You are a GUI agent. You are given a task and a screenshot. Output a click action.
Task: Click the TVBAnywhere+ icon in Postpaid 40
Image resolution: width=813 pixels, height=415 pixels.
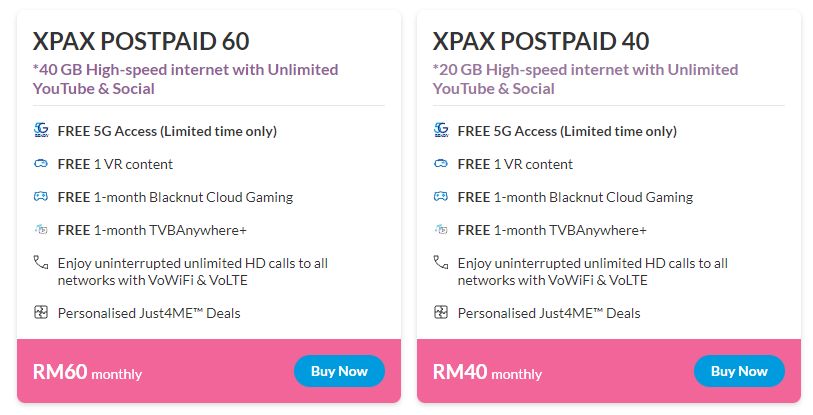[441, 229]
